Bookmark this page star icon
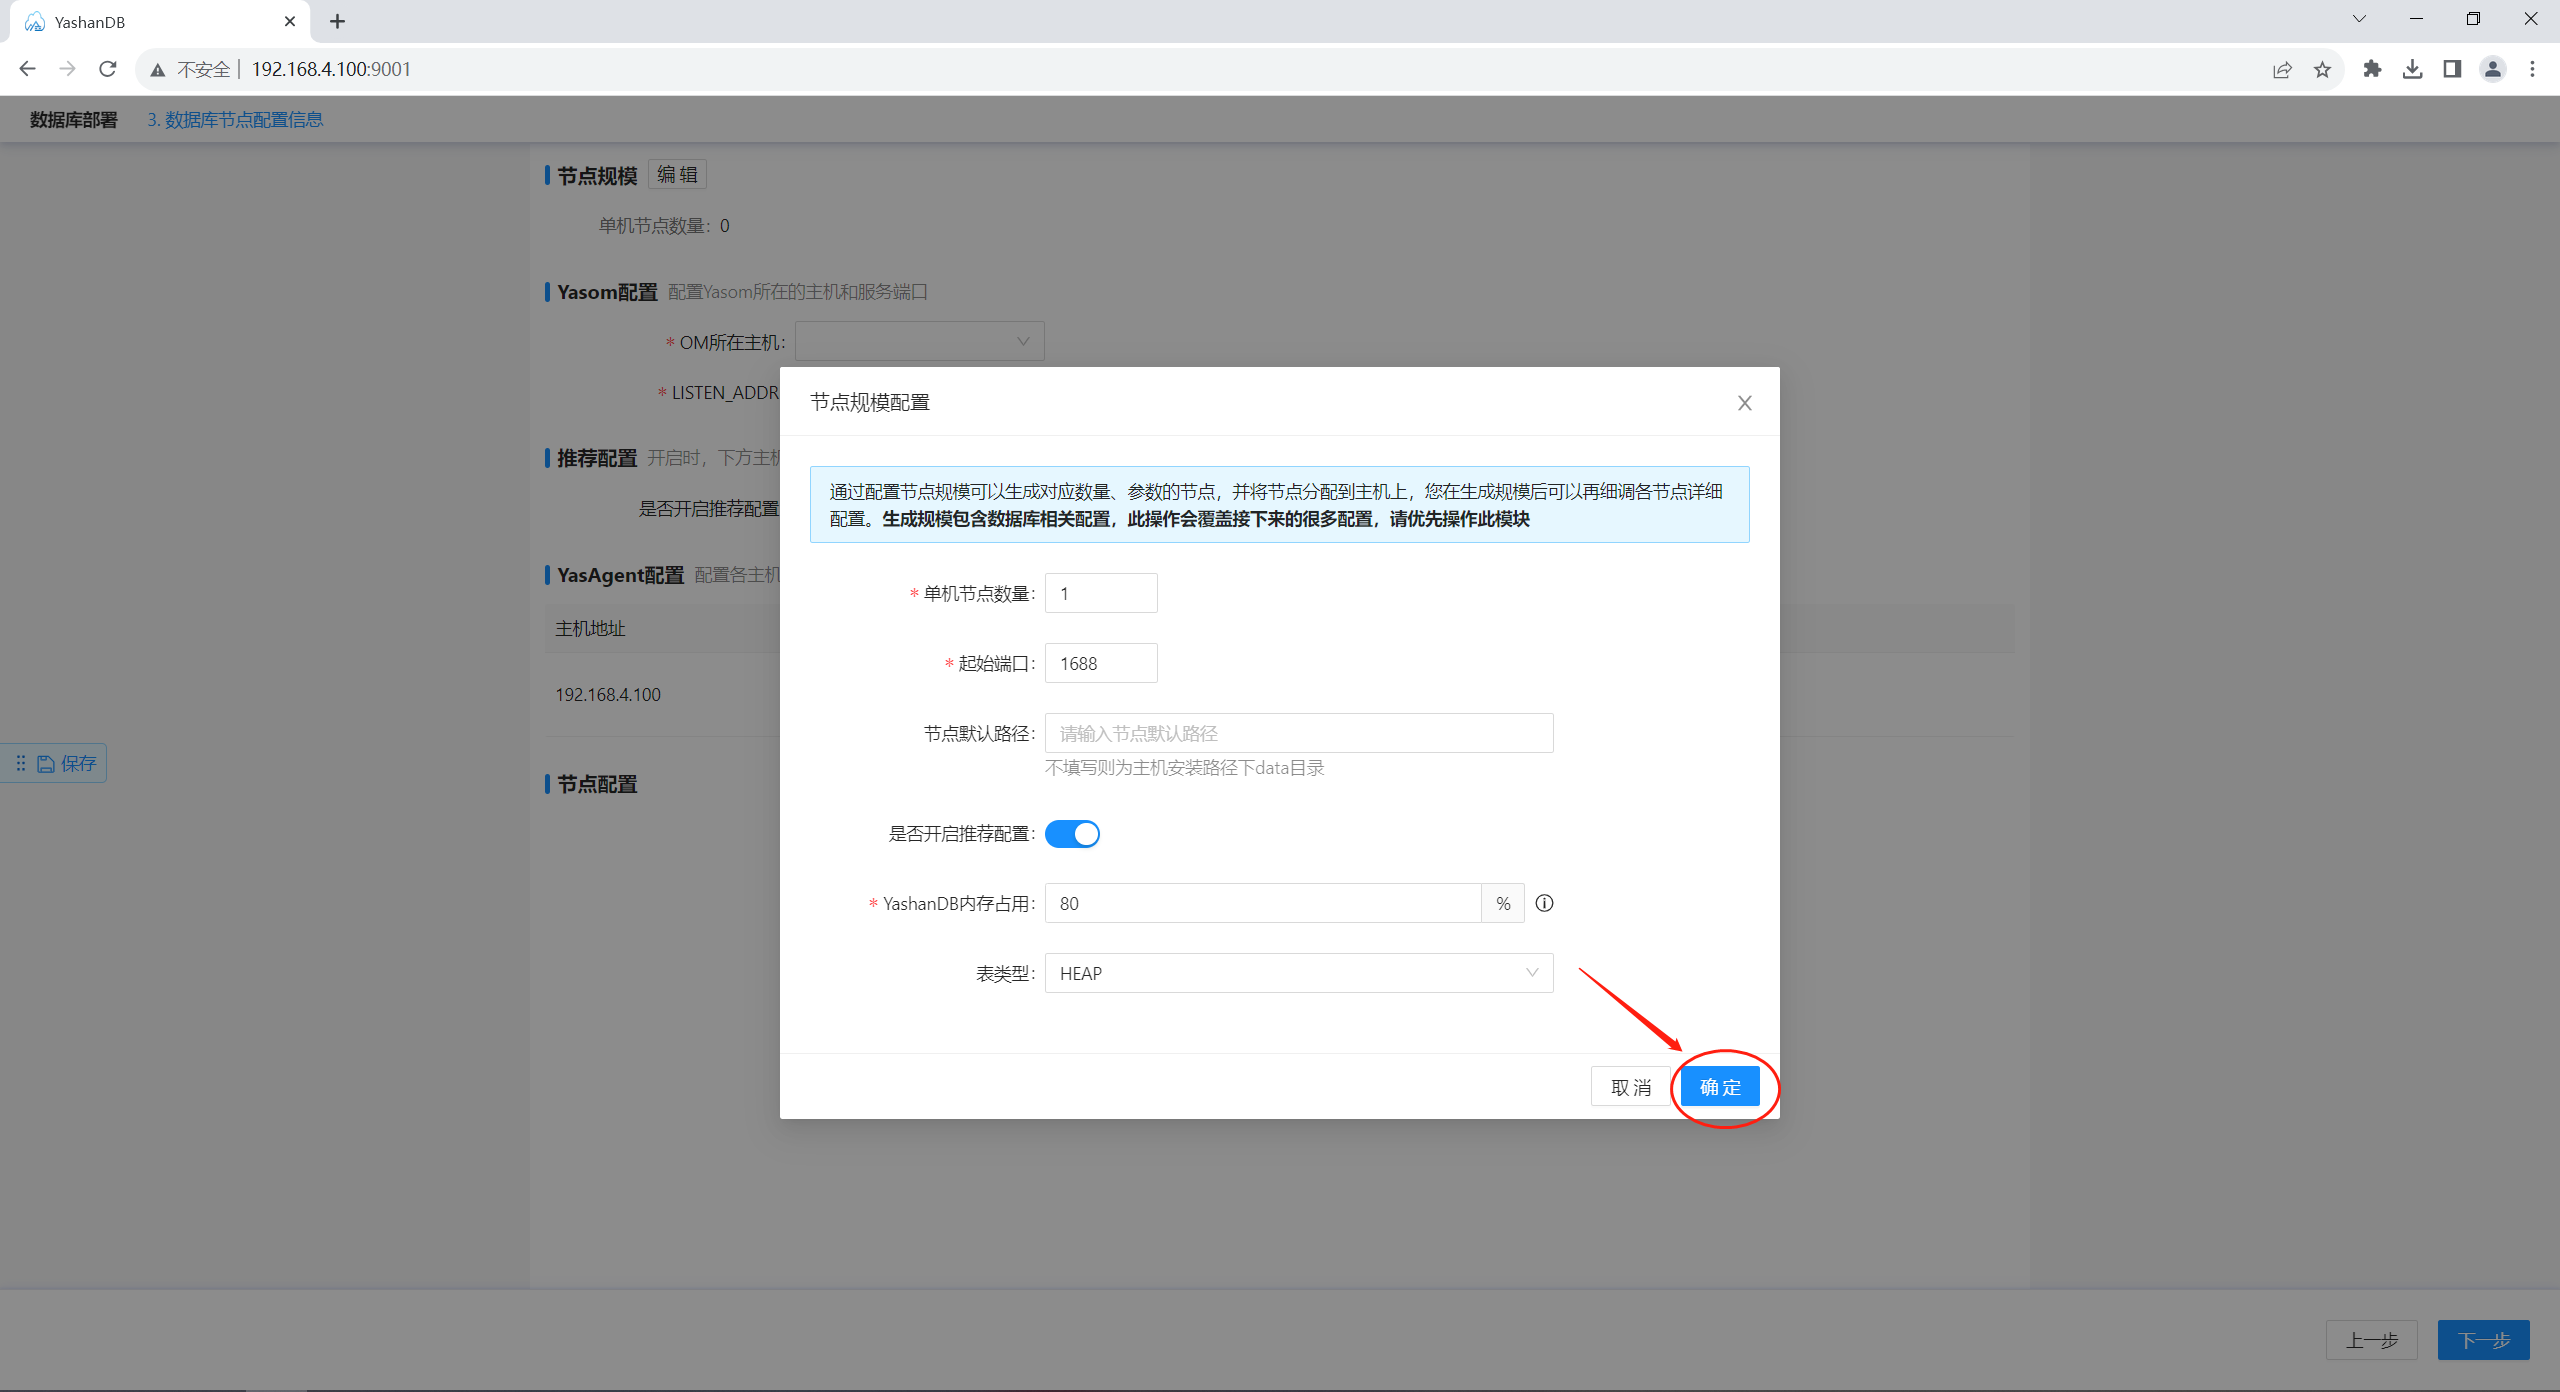Viewport: 2560px width, 1392px height. coord(2322,69)
